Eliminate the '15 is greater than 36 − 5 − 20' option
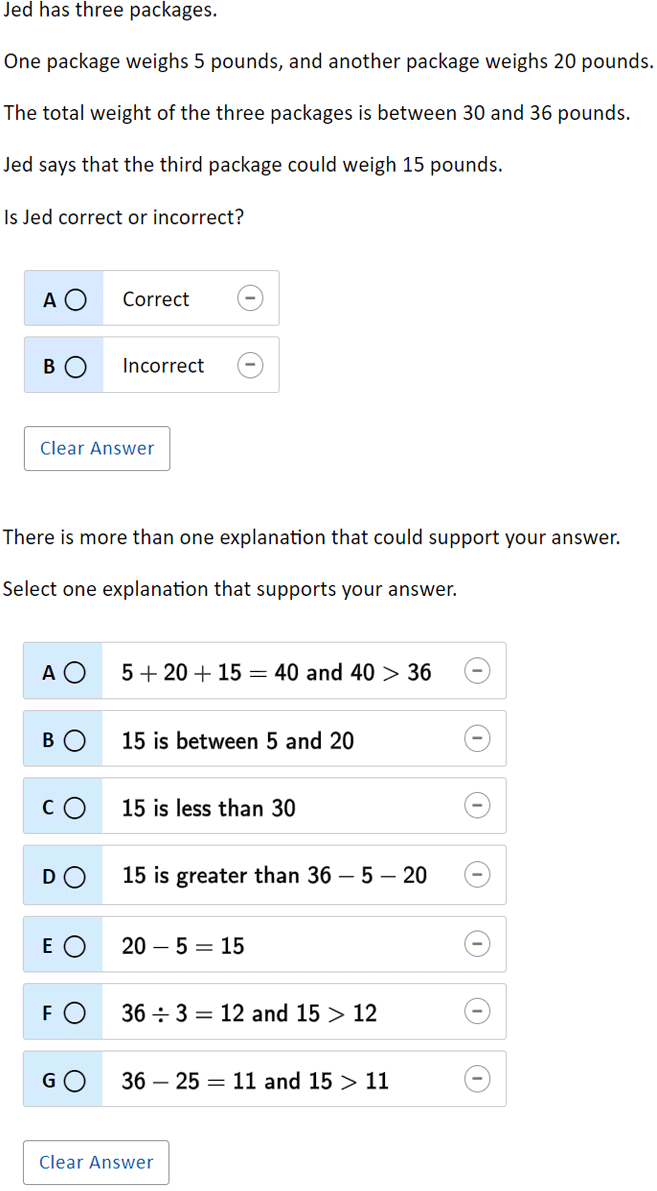The image size is (657, 1191). point(477,875)
